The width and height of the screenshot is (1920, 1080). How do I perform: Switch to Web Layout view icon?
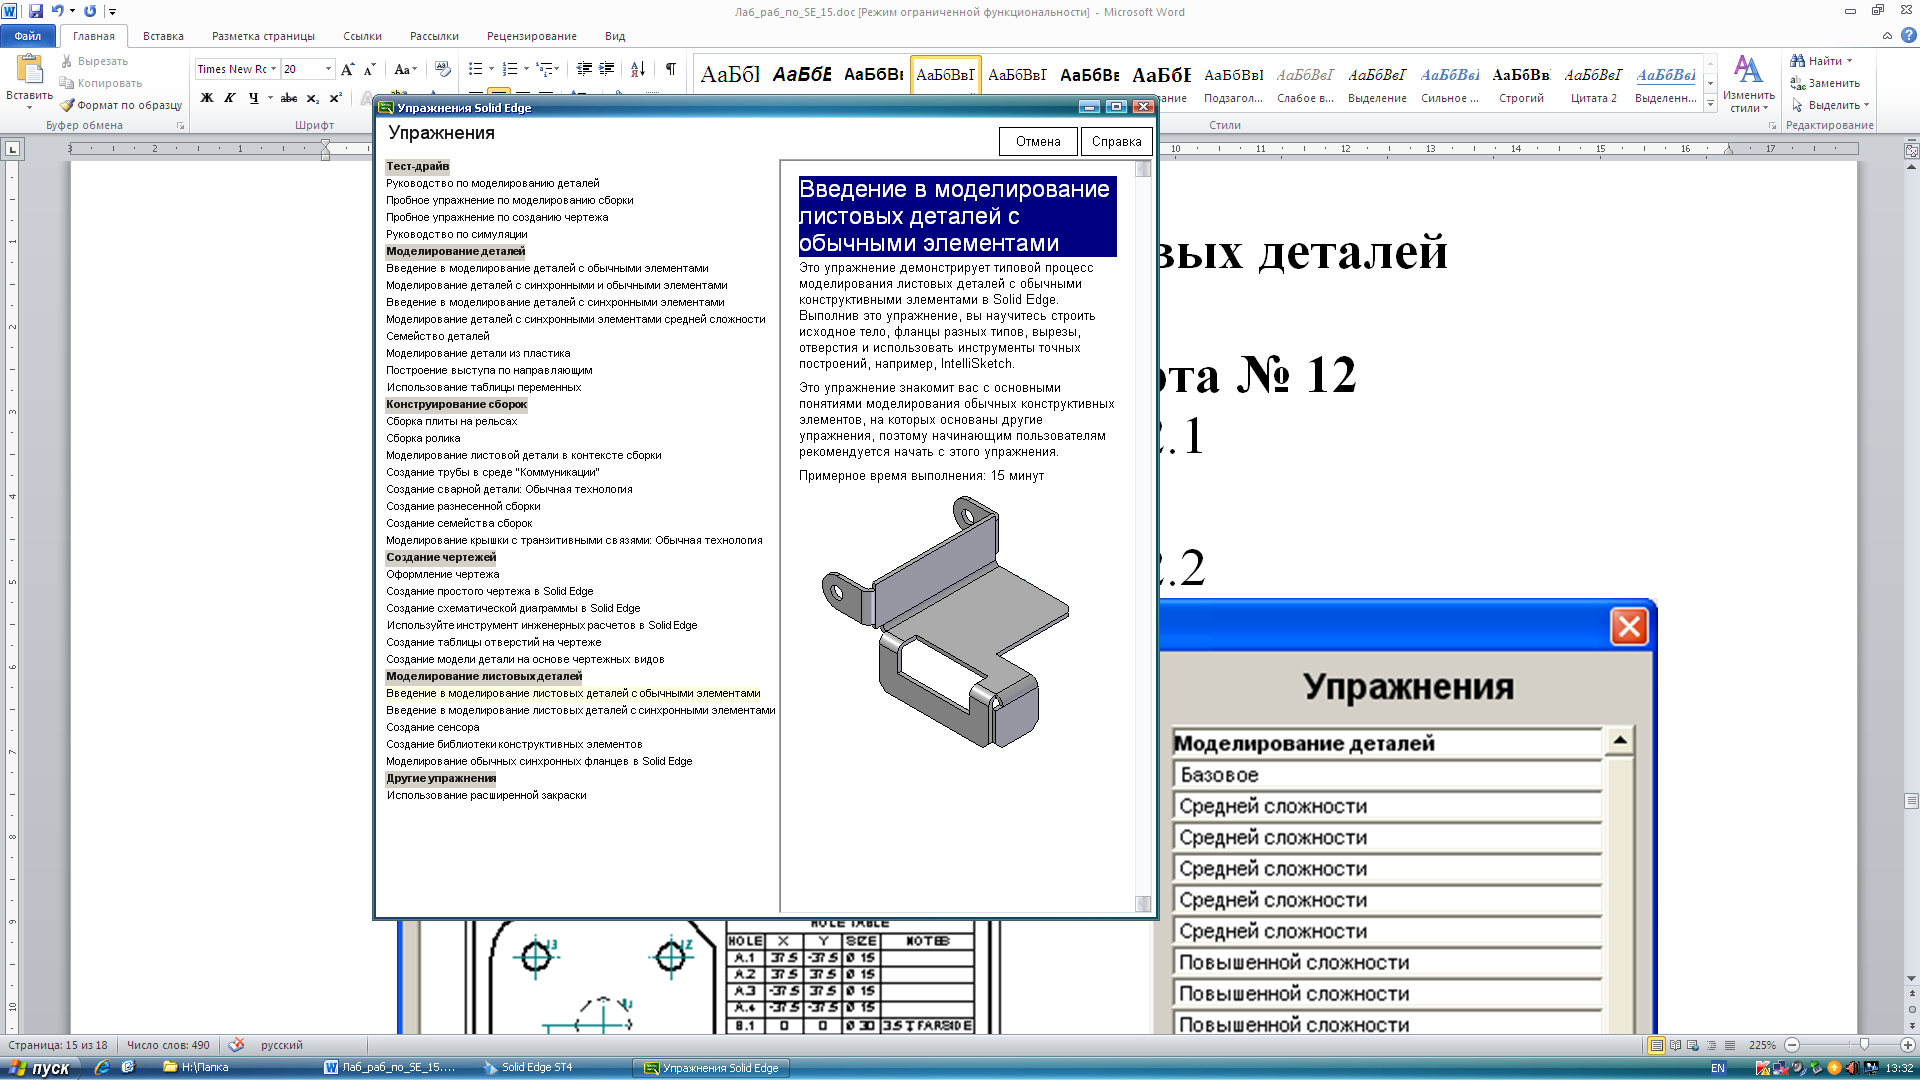tap(1693, 1045)
